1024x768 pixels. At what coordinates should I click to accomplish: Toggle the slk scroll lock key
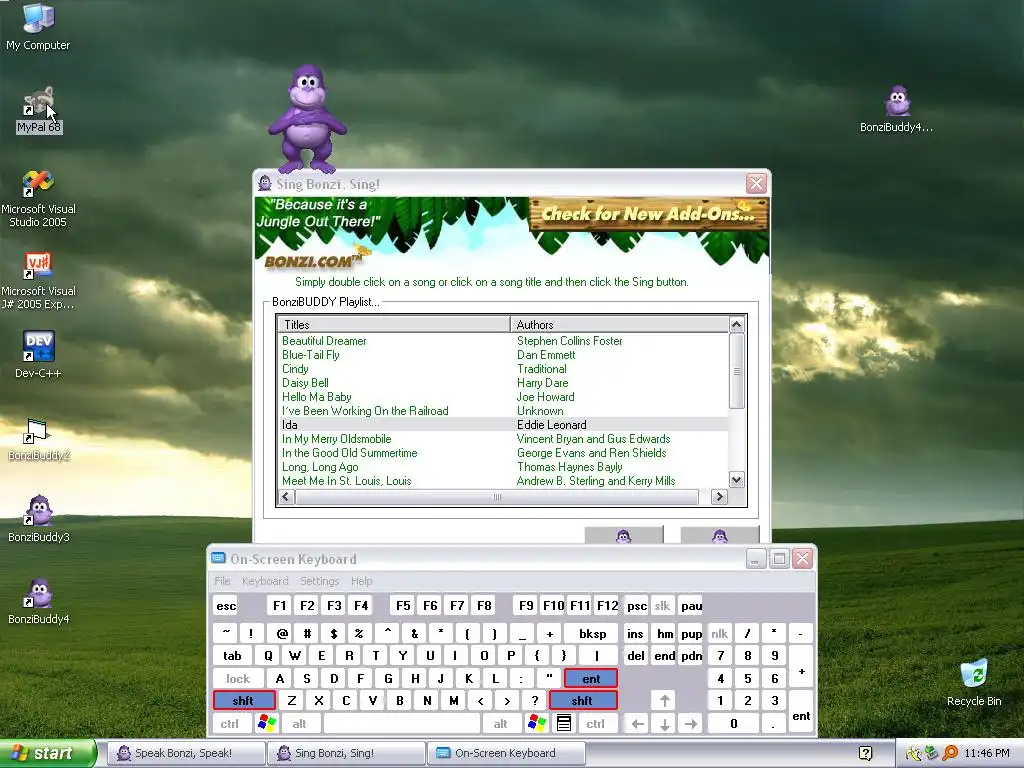coord(662,606)
